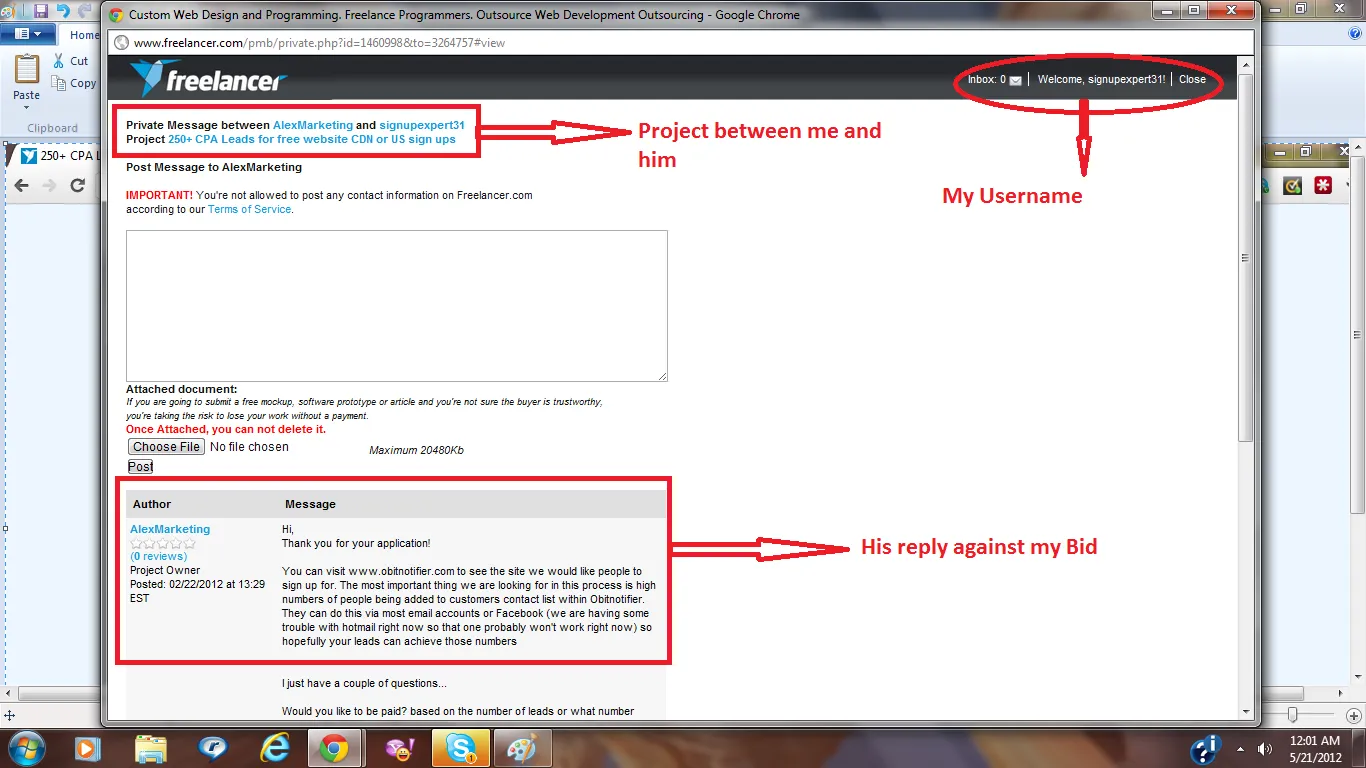Click the checkmark extension icon in browser
This screenshot has width=1366, height=768.
coord(1293,185)
